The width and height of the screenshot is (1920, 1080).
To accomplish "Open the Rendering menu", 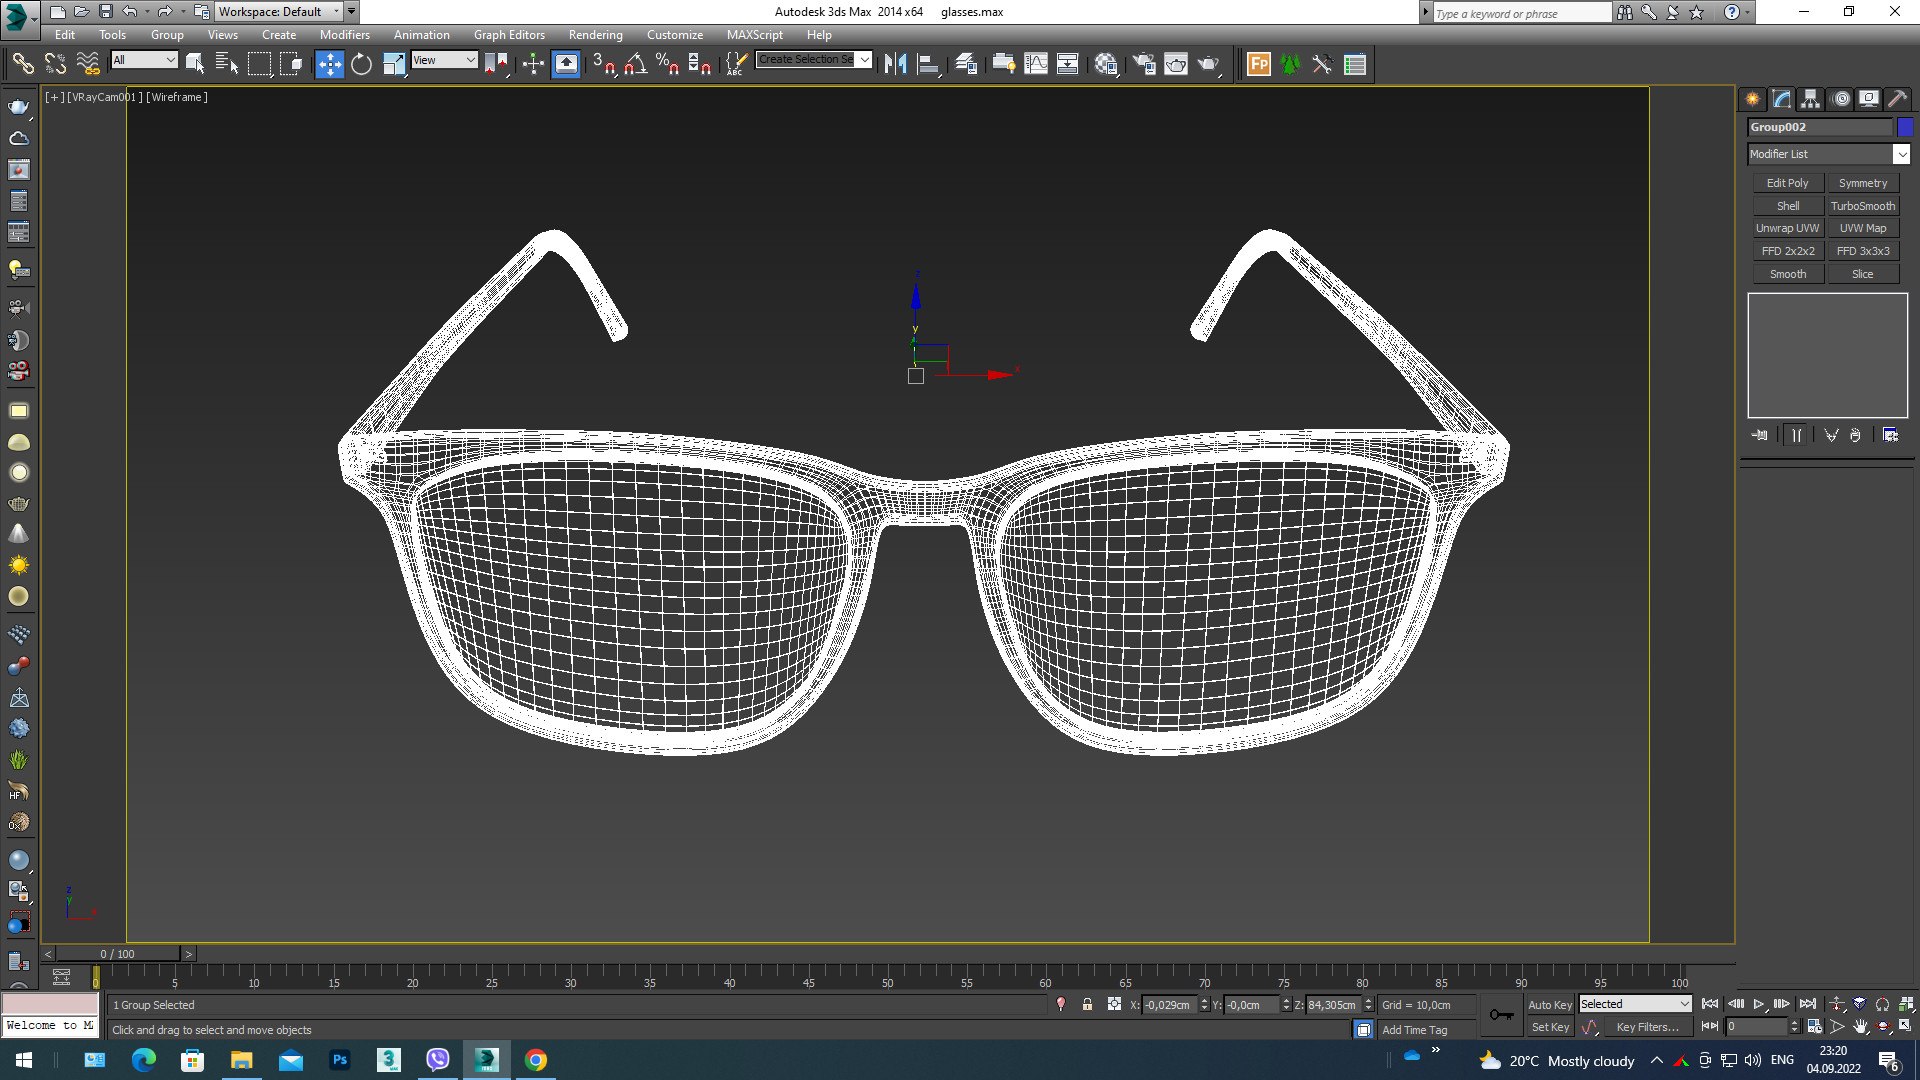I will coord(595,35).
